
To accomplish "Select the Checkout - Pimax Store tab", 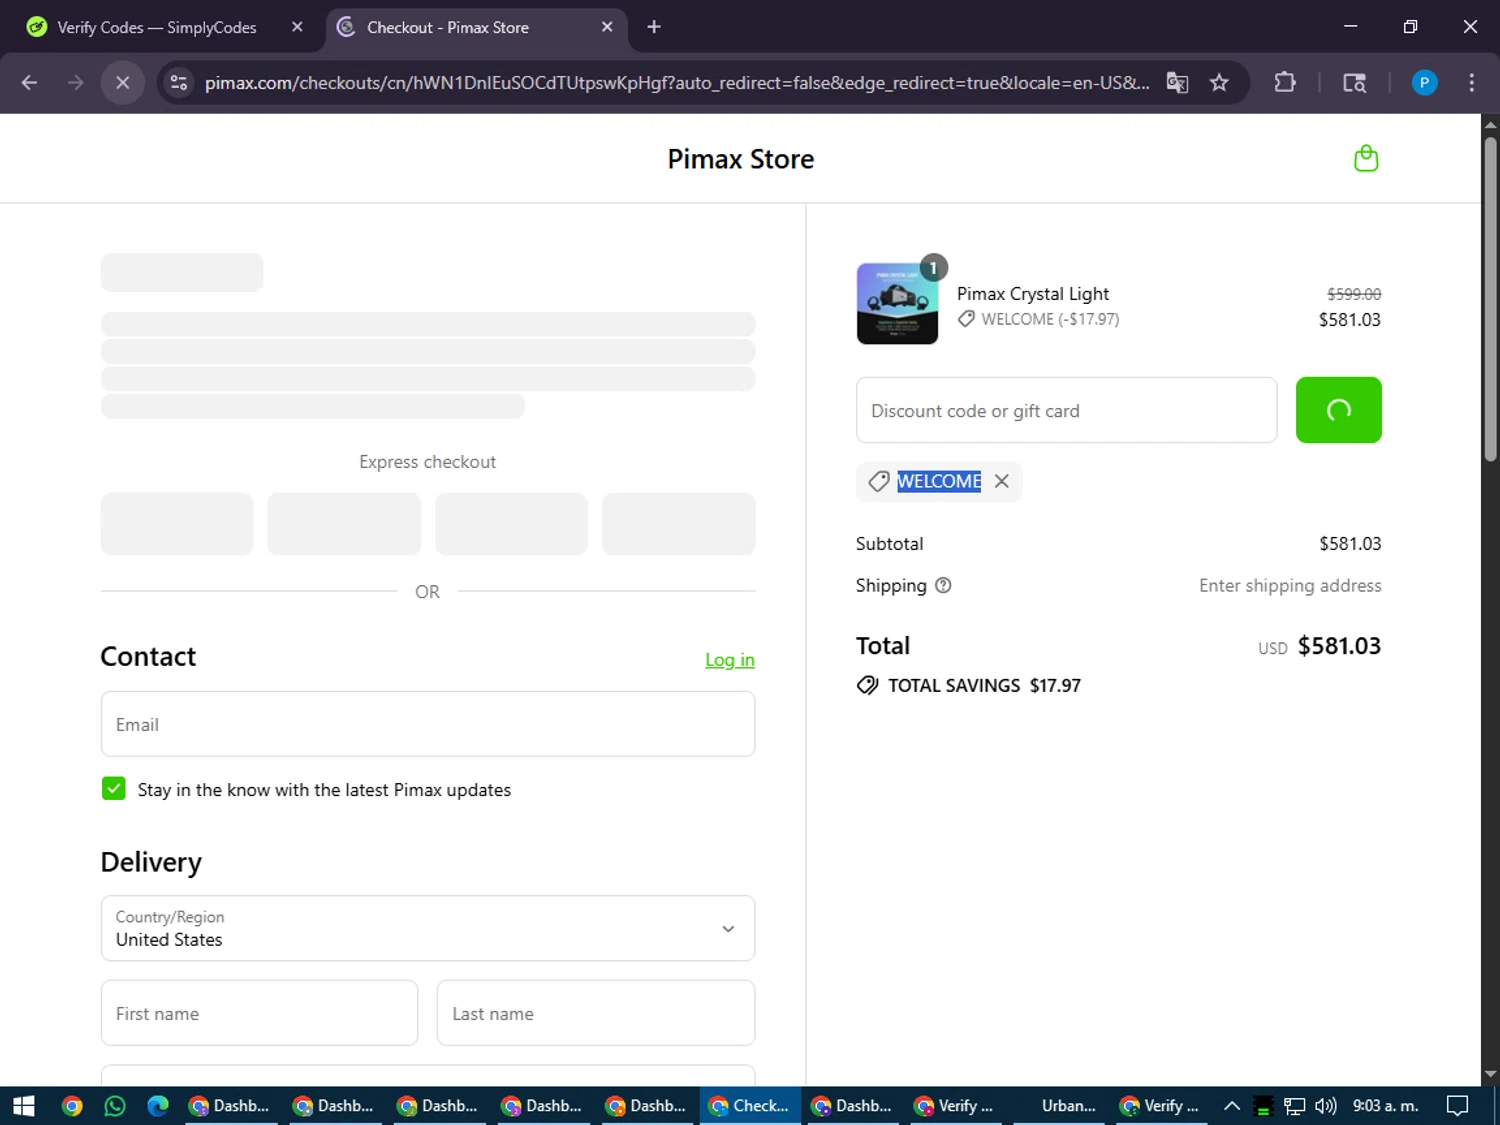I will click(x=447, y=27).
